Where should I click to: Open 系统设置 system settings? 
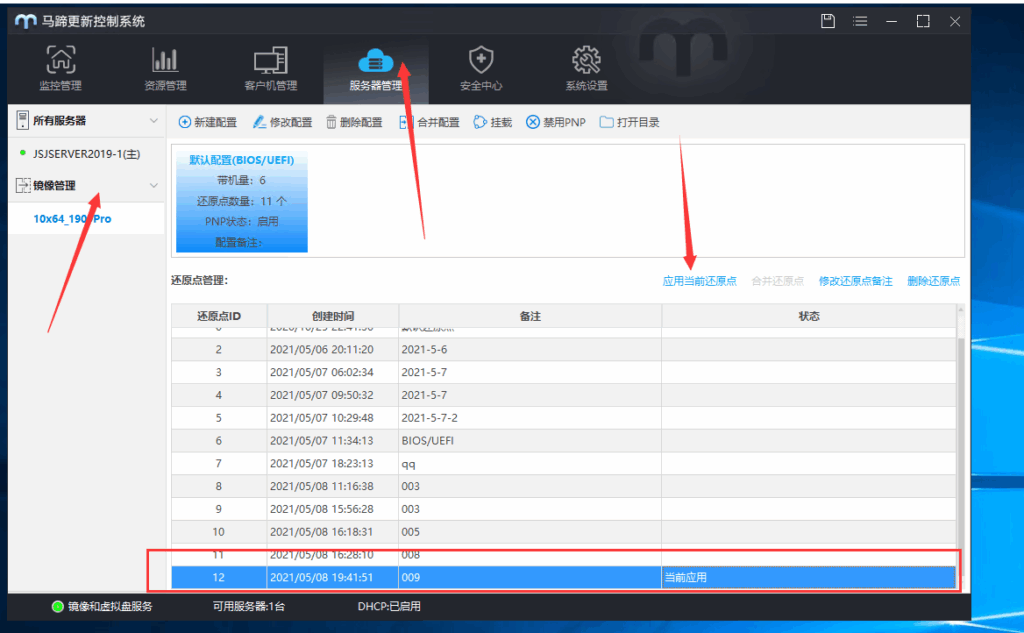(x=586, y=69)
